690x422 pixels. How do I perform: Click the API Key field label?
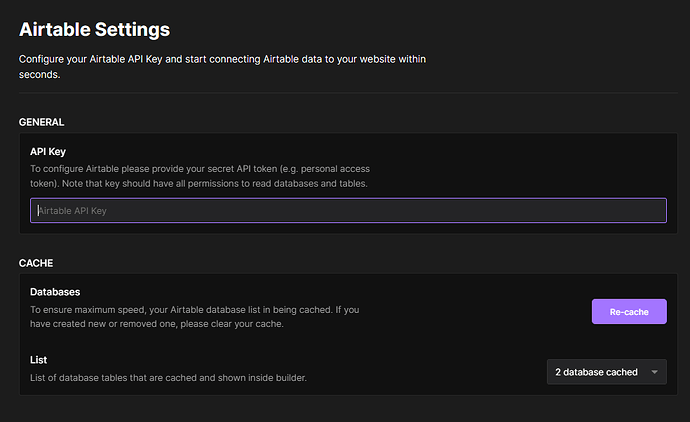tap(48, 151)
